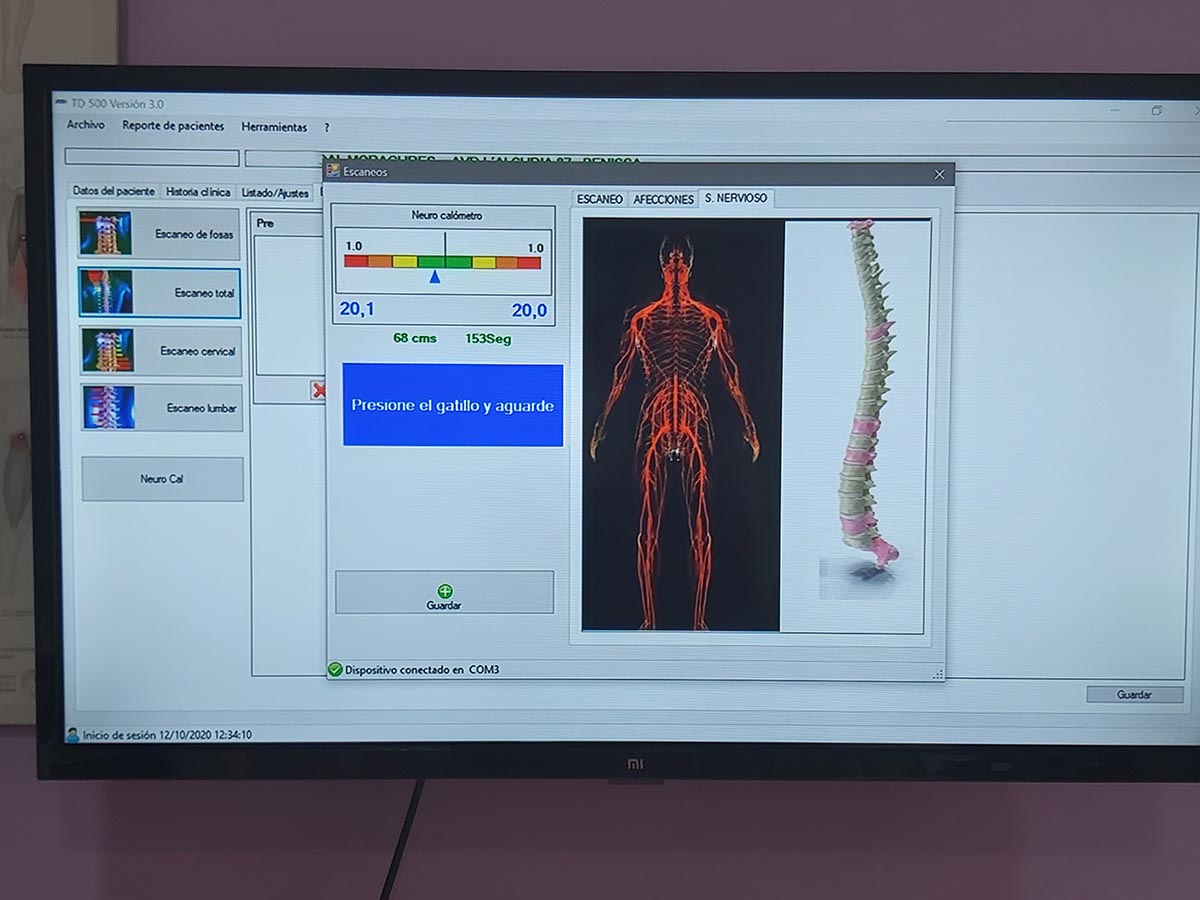Click the green device connected status icon
Image resolution: width=1200 pixels, height=900 pixels.
[335, 670]
